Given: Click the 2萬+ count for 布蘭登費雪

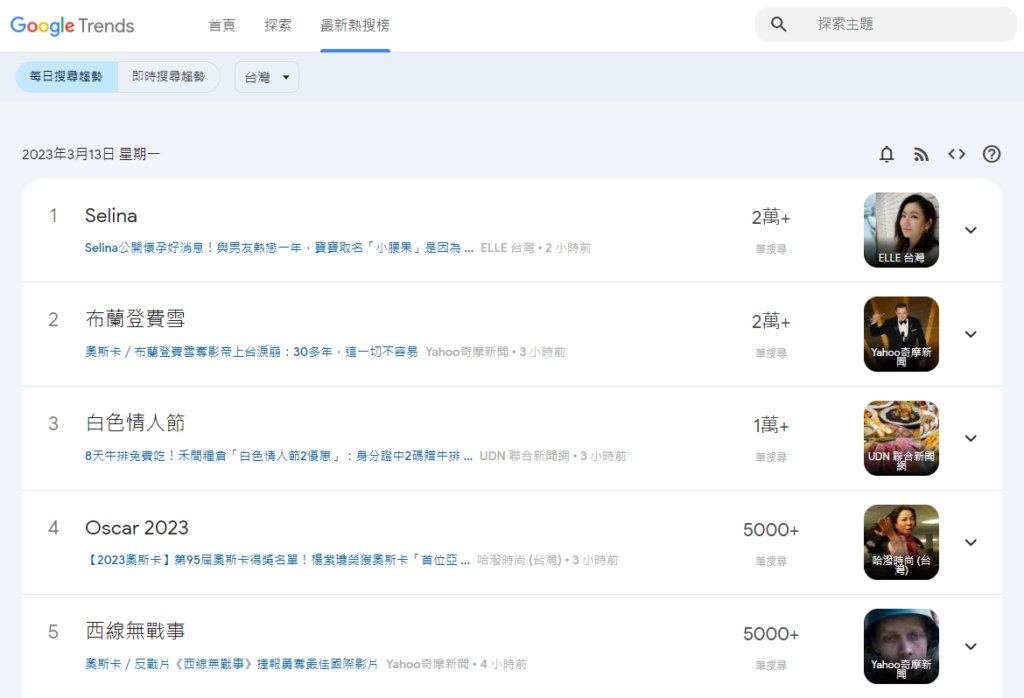Looking at the screenshot, I should click(x=771, y=321).
